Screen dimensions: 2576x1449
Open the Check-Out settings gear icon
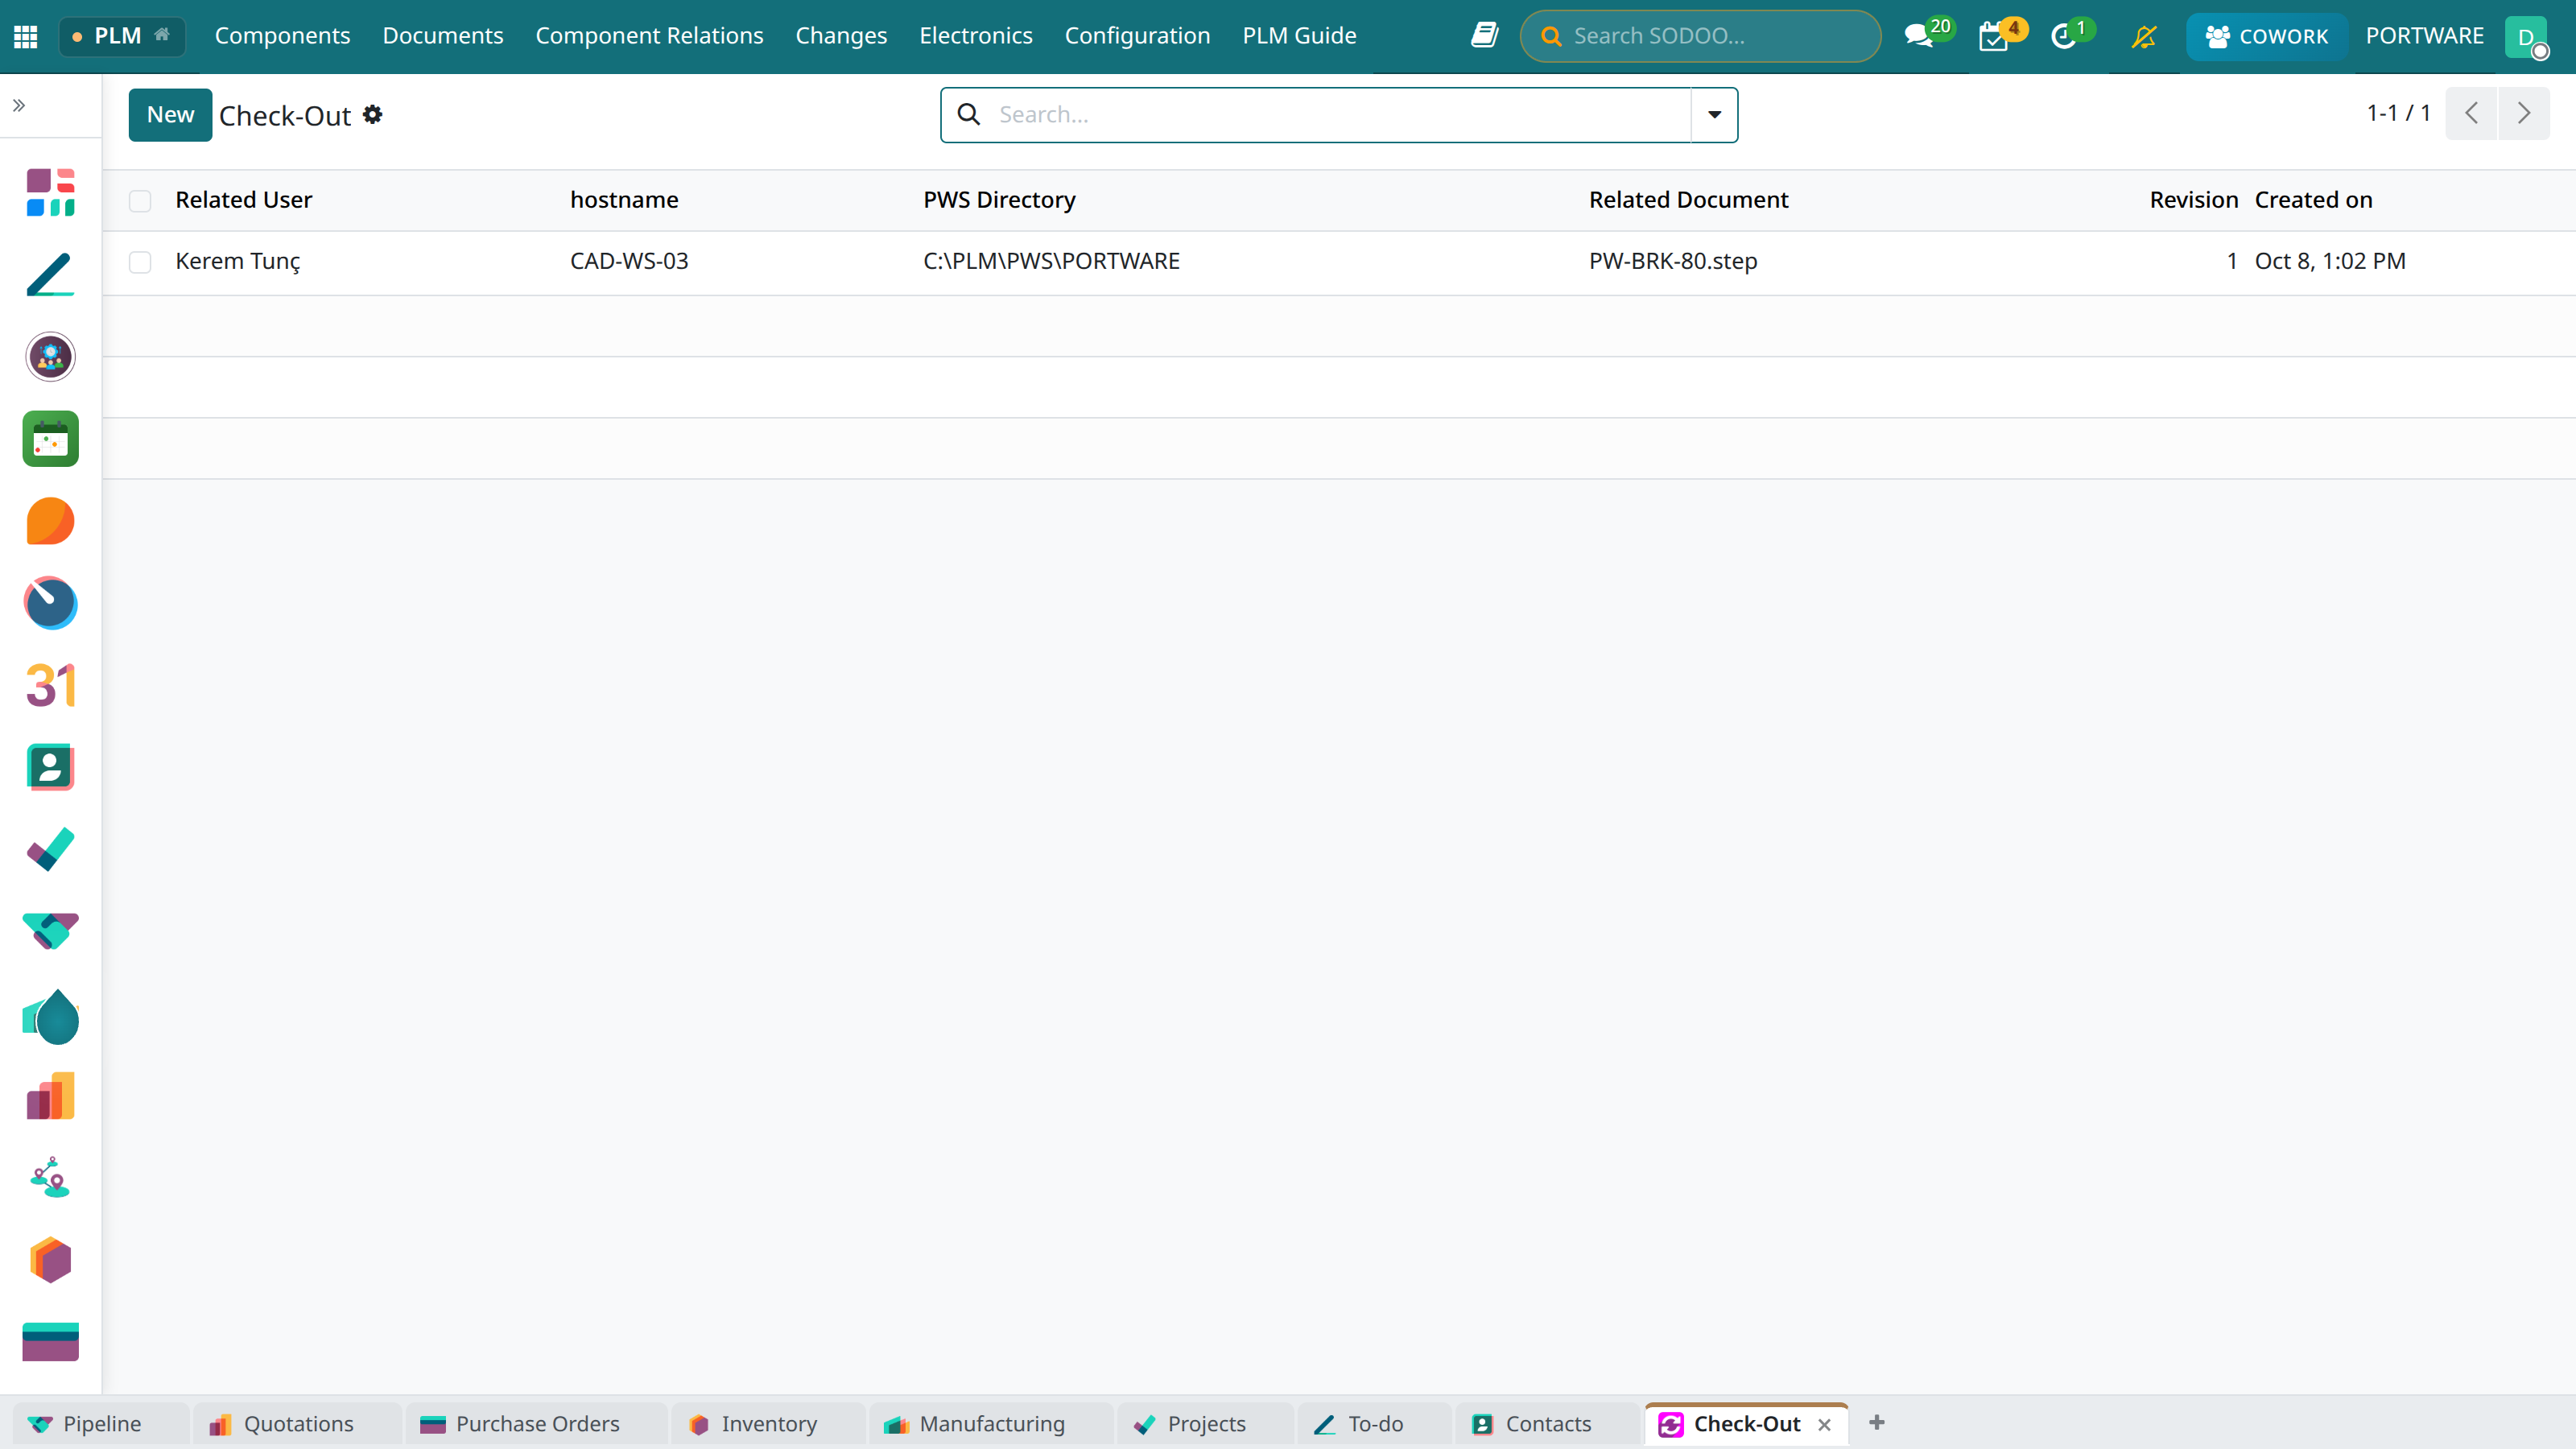373,115
